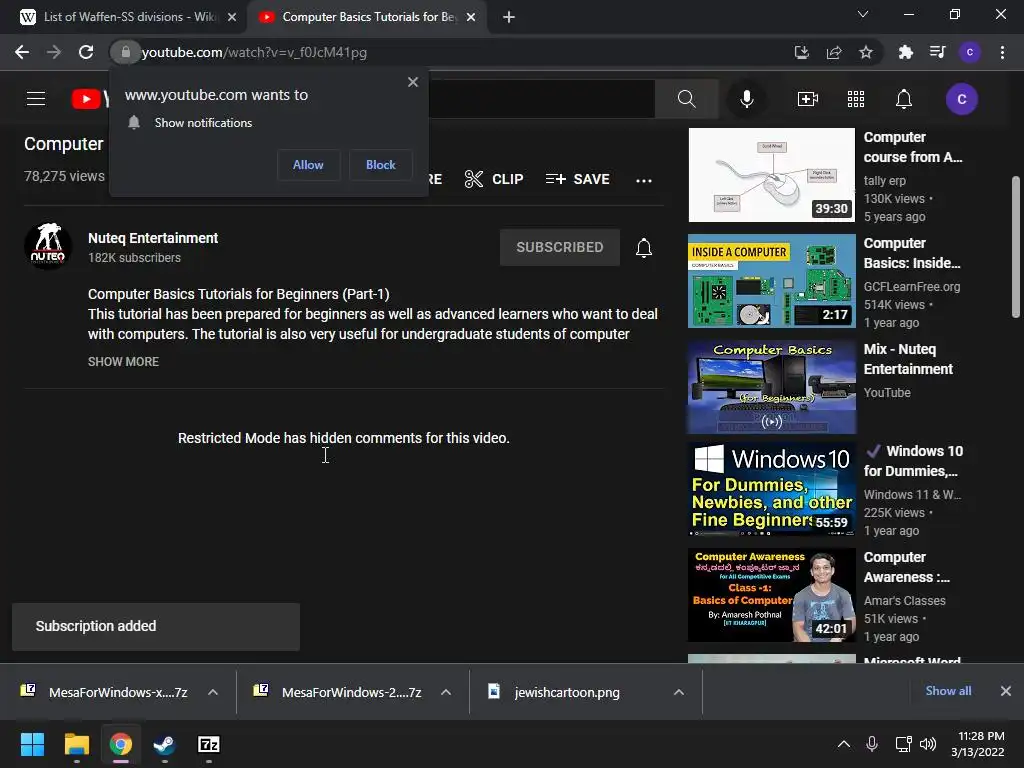Open YouTube notifications bell in header
The height and width of the screenshot is (768, 1024).
point(903,99)
